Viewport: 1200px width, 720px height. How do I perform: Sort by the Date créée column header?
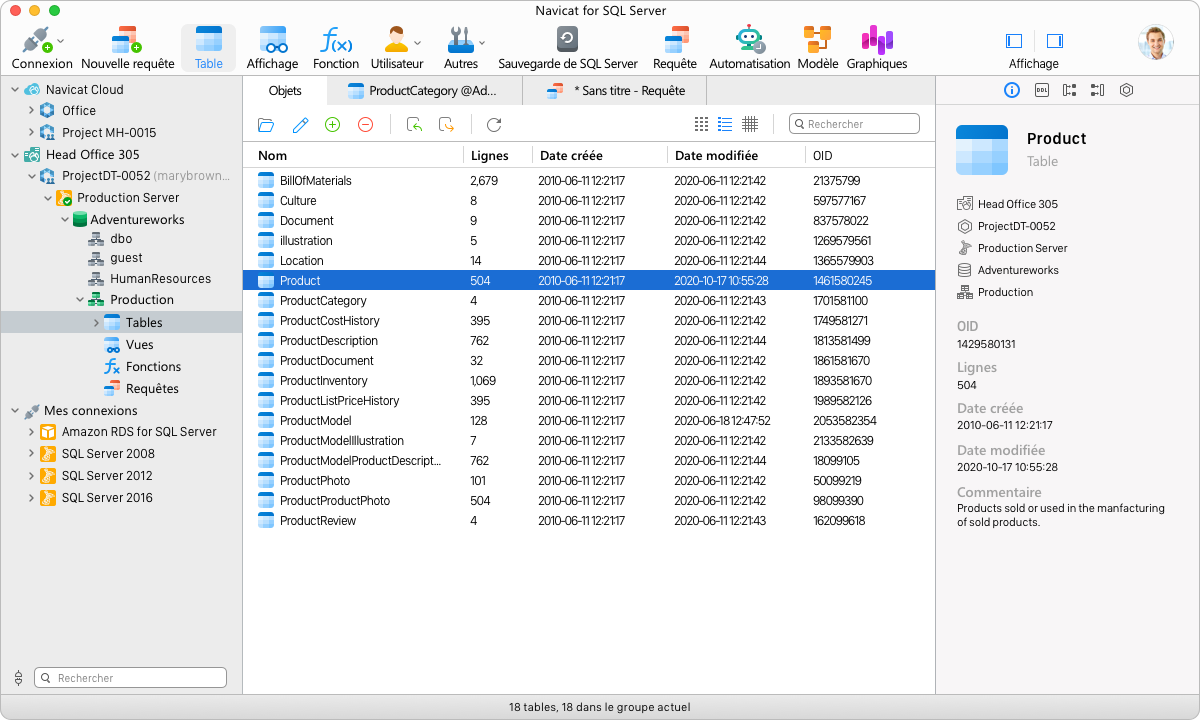600,156
